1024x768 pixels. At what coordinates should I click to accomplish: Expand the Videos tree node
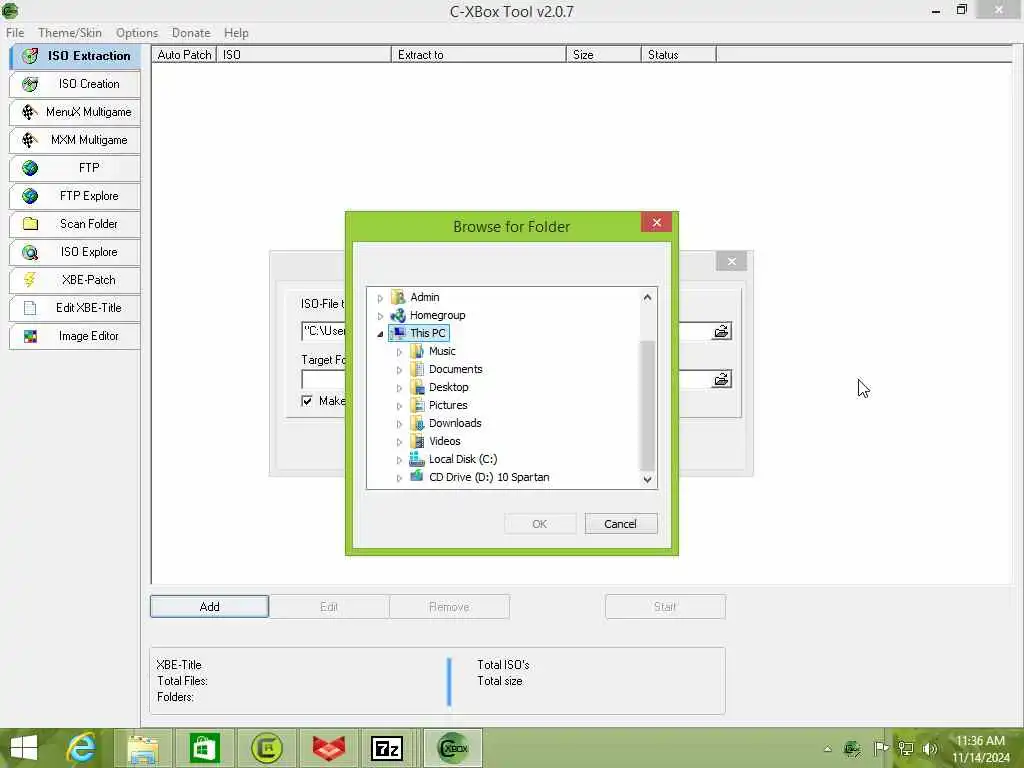tap(399, 442)
